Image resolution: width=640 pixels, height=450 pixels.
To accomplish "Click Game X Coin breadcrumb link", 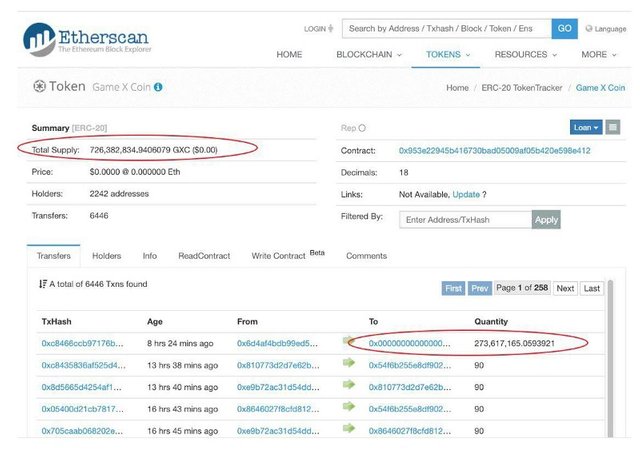I will pos(600,88).
